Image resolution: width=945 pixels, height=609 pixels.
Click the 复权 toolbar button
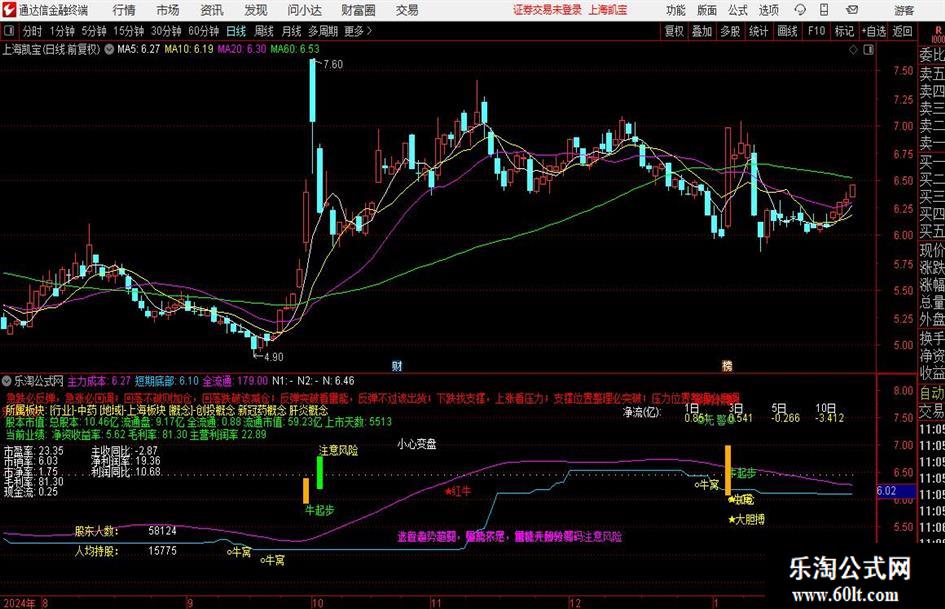674,31
